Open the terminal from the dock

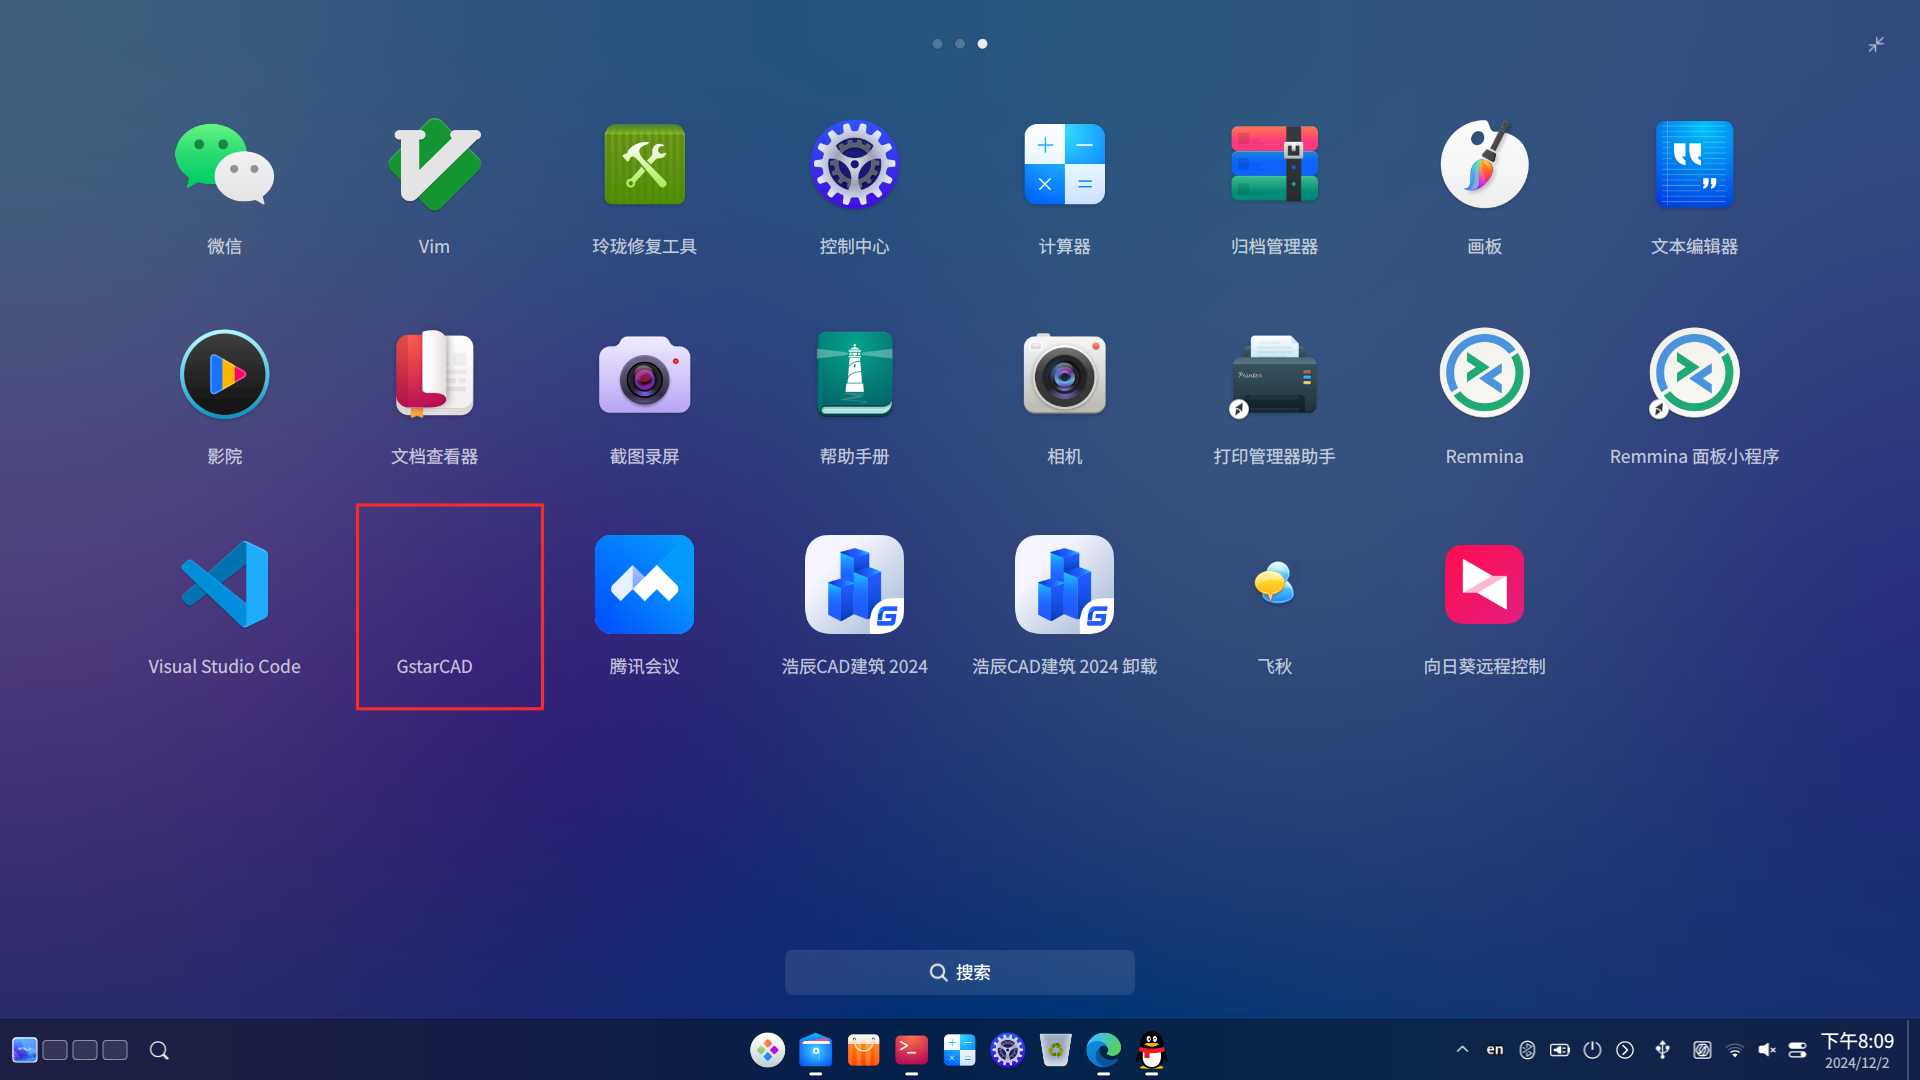coord(911,1051)
